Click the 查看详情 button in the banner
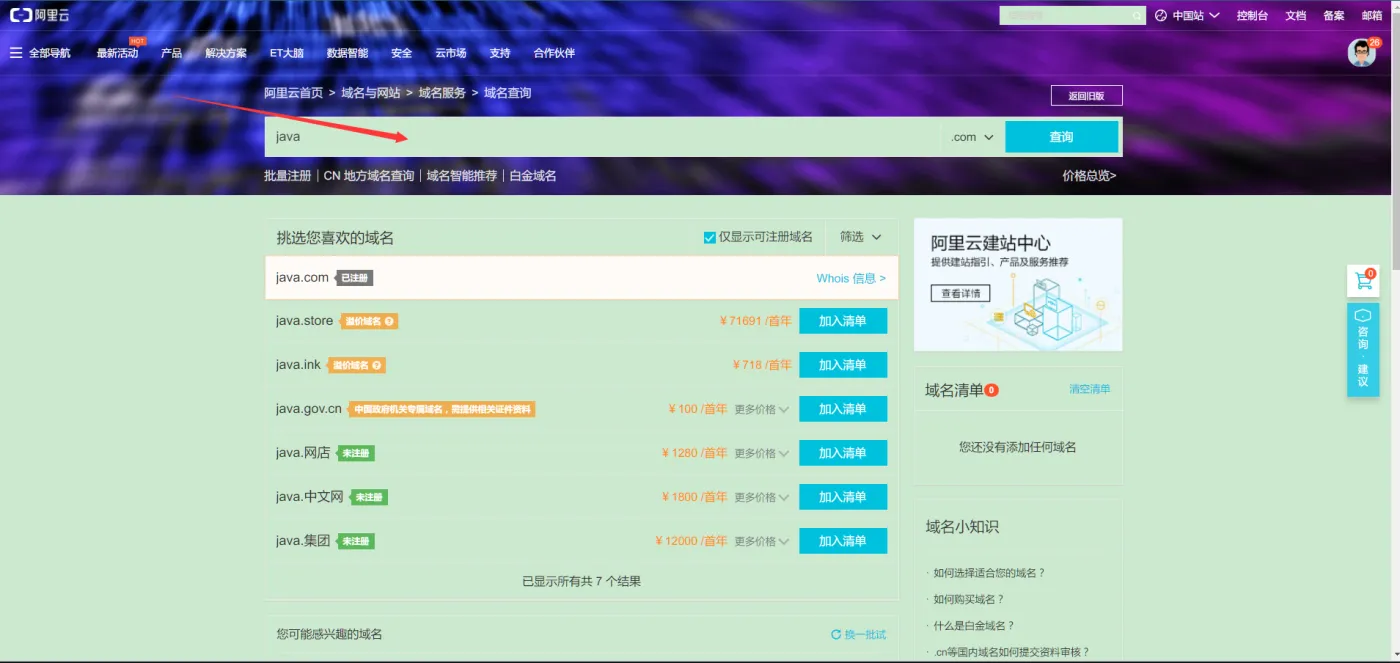Viewport: 1400px width, 663px height. pos(961,293)
